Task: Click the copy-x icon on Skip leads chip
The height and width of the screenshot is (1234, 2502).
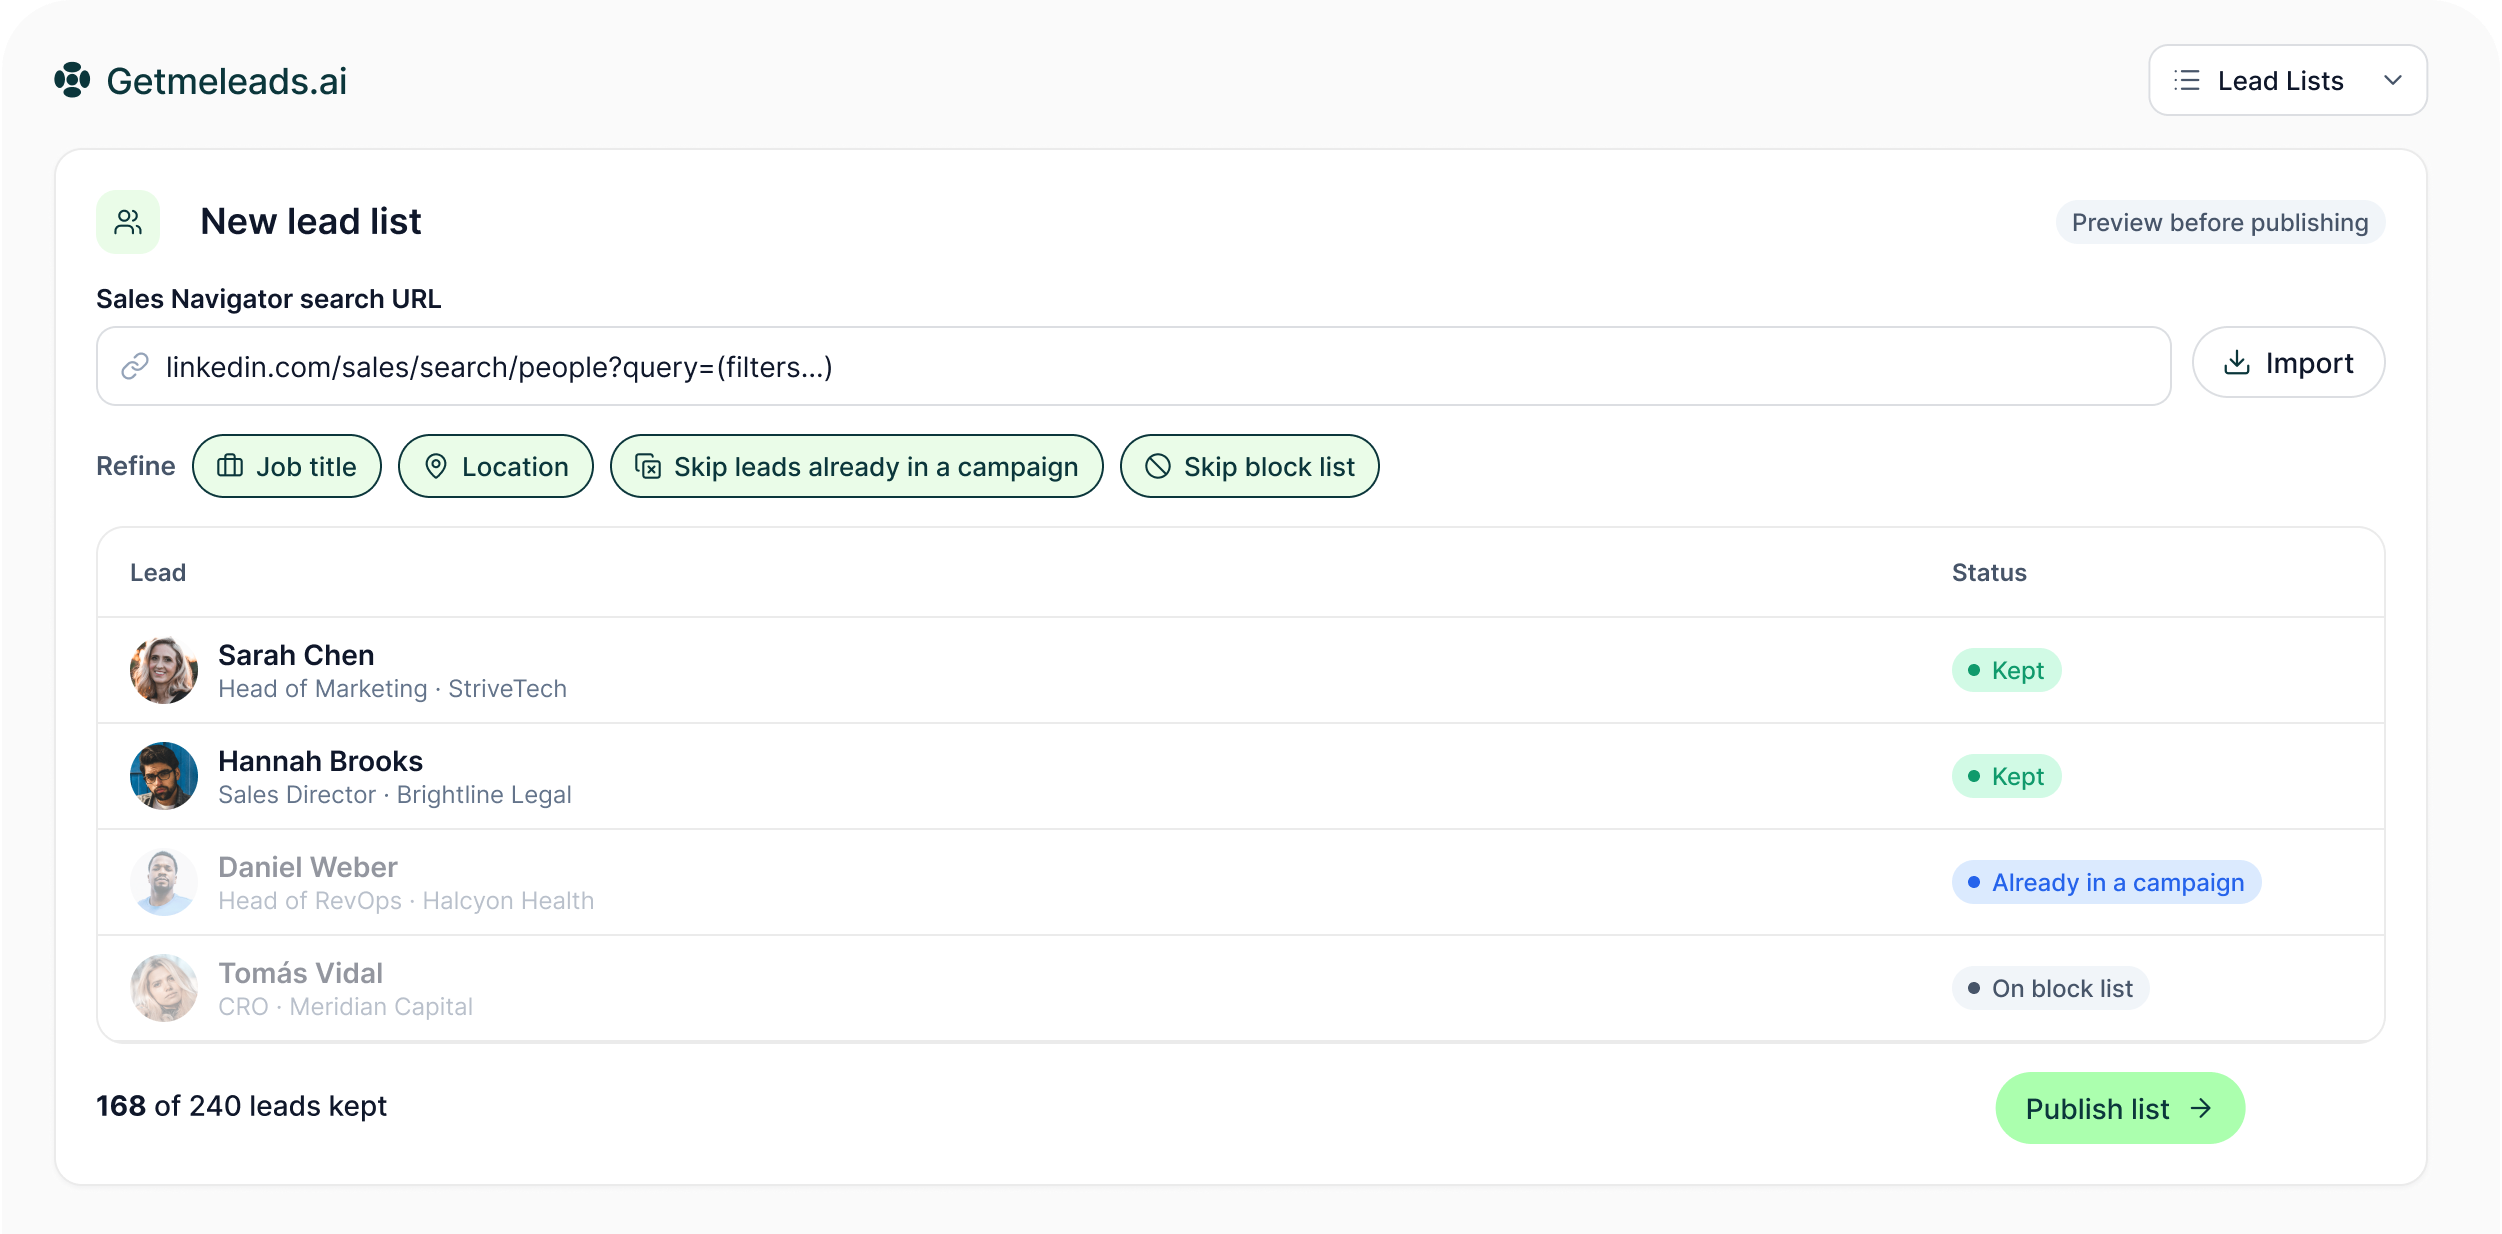Action: pyautogui.click(x=648, y=466)
